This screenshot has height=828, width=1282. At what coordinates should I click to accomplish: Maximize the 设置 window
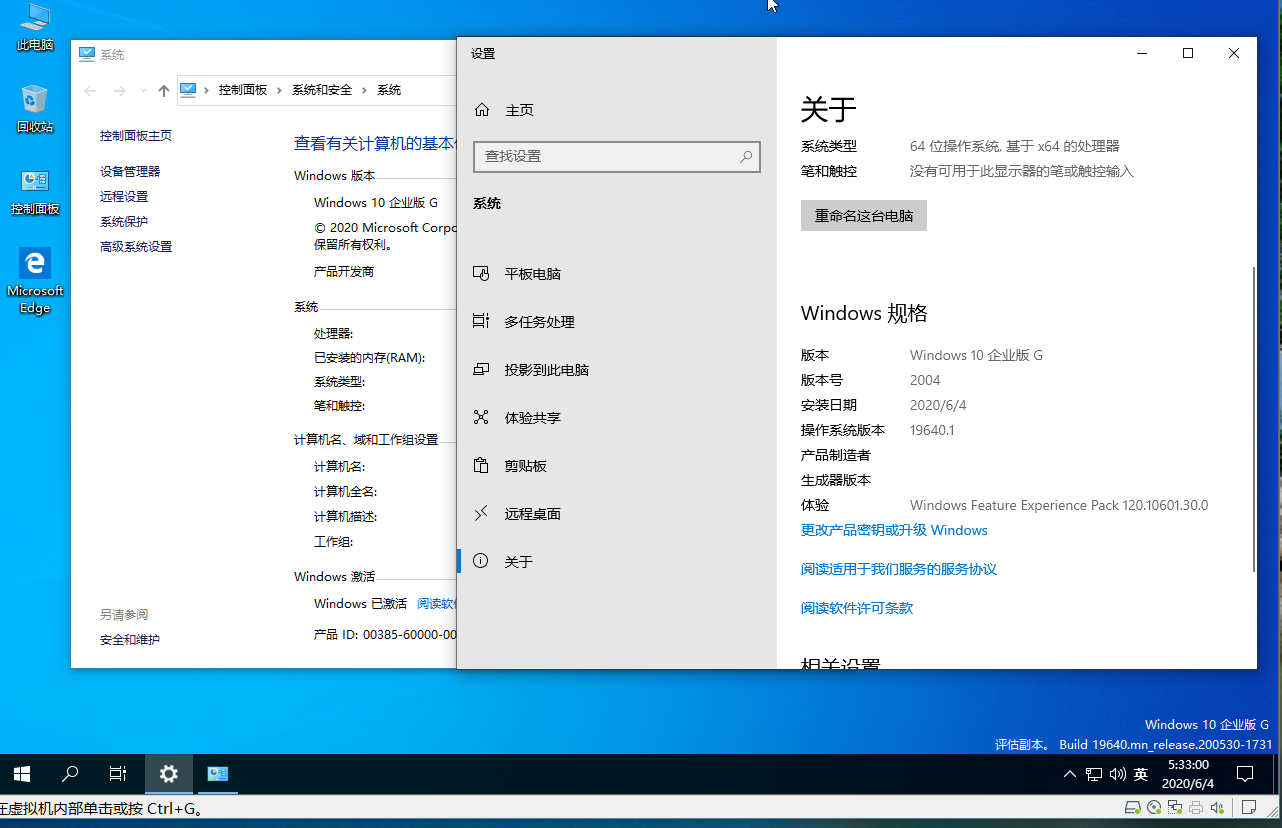(x=1188, y=54)
